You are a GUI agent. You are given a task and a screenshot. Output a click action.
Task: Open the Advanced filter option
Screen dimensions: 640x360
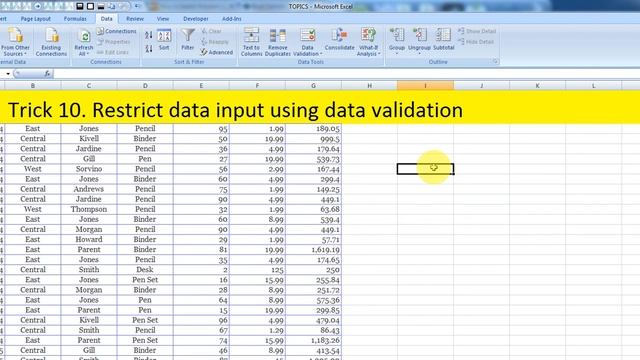click(217, 52)
